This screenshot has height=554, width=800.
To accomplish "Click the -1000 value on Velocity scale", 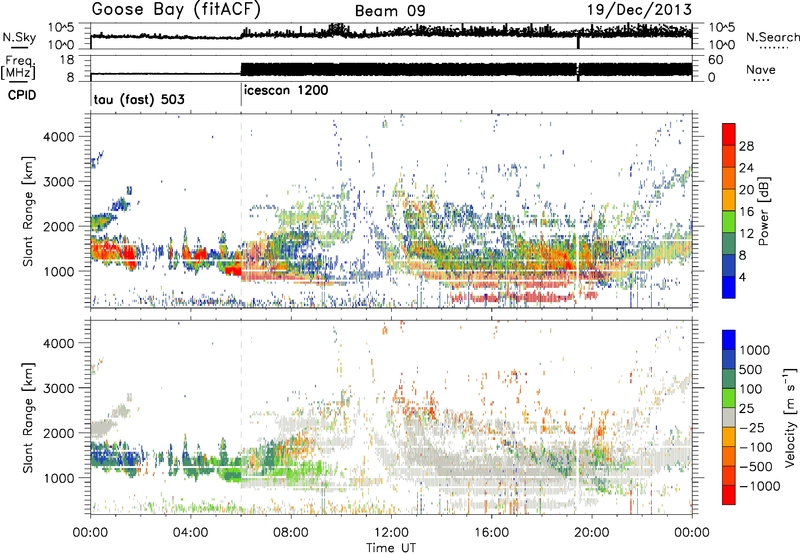I will pos(760,486).
